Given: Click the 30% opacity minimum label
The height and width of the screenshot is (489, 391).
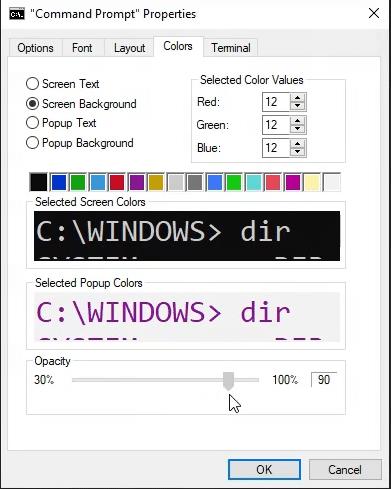Looking at the screenshot, I should [44, 380].
